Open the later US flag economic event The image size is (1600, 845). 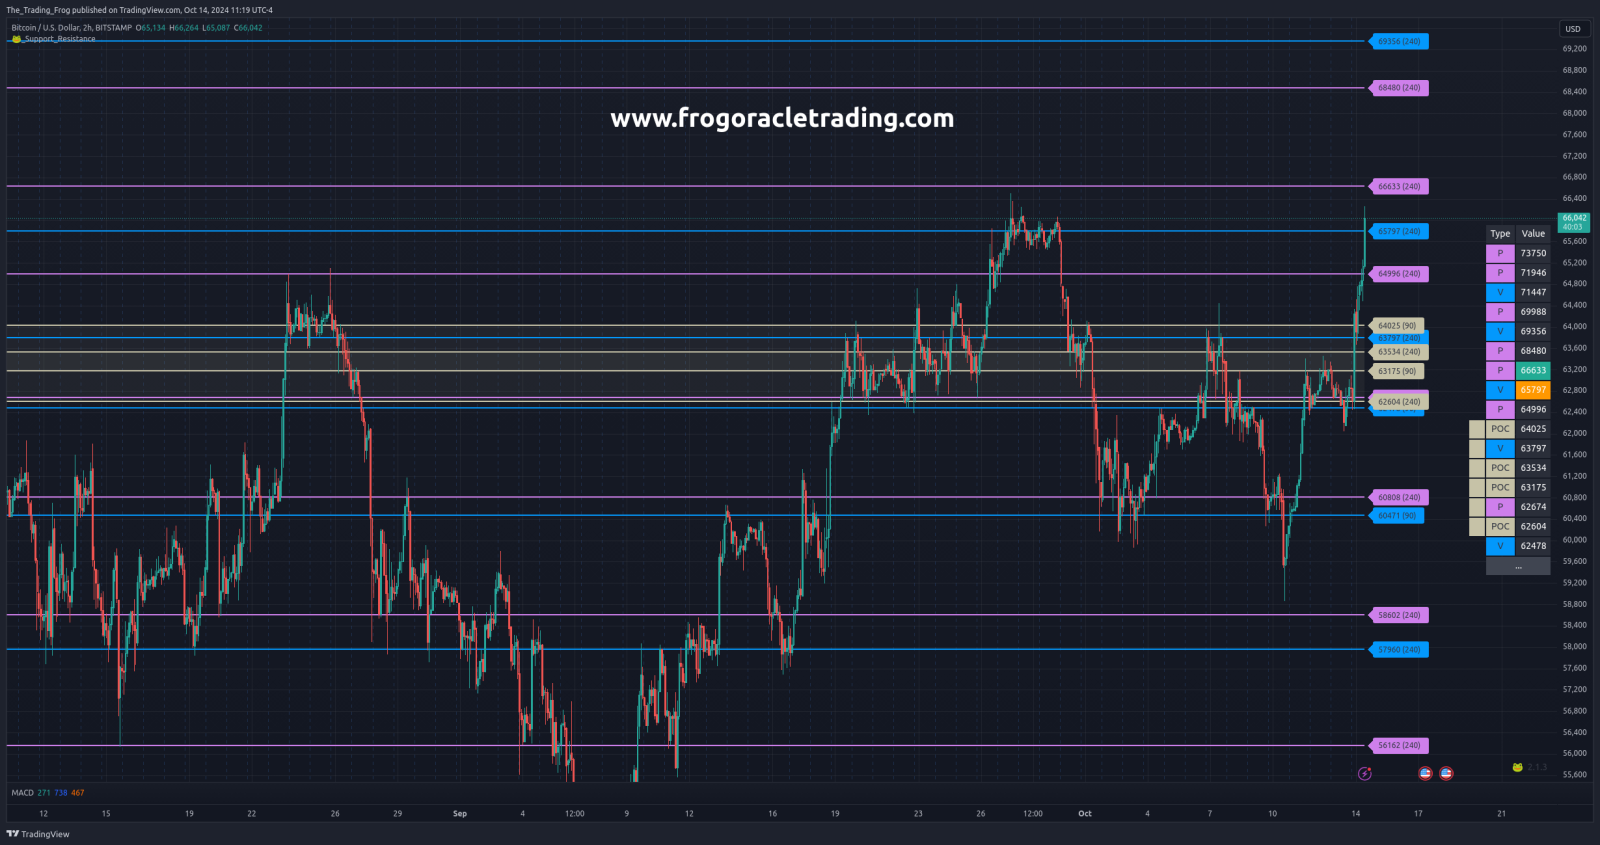tap(1446, 773)
